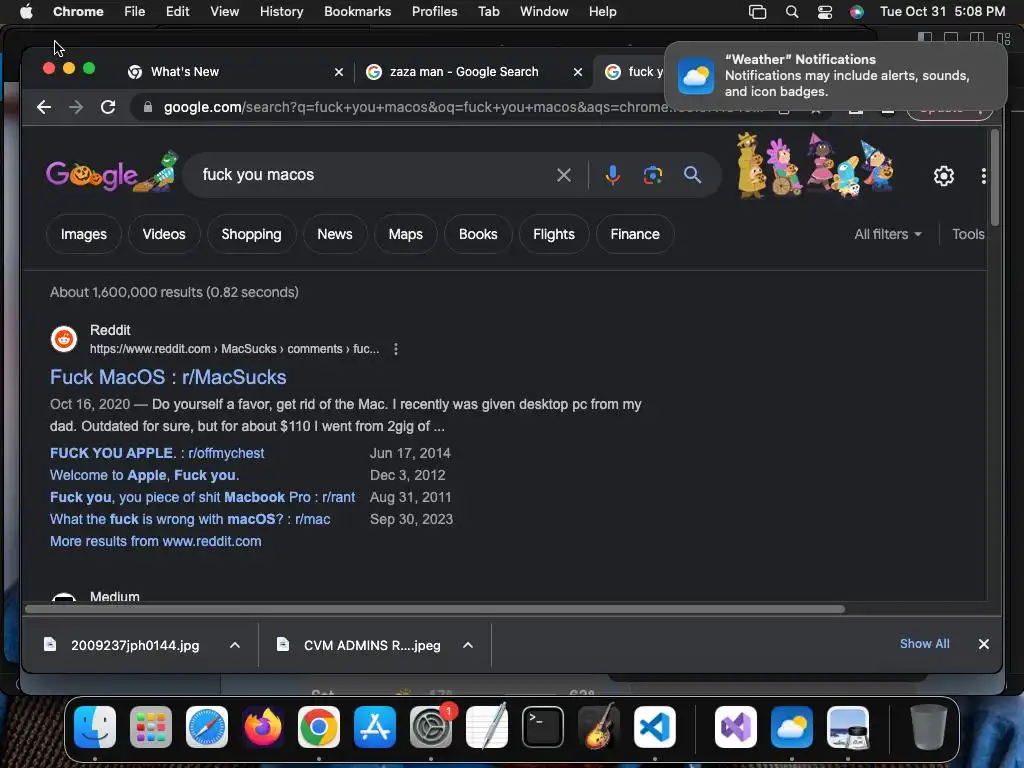The height and width of the screenshot is (768, 1024).
Task: Filter results by Shopping
Action: pyautogui.click(x=251, y=234)
